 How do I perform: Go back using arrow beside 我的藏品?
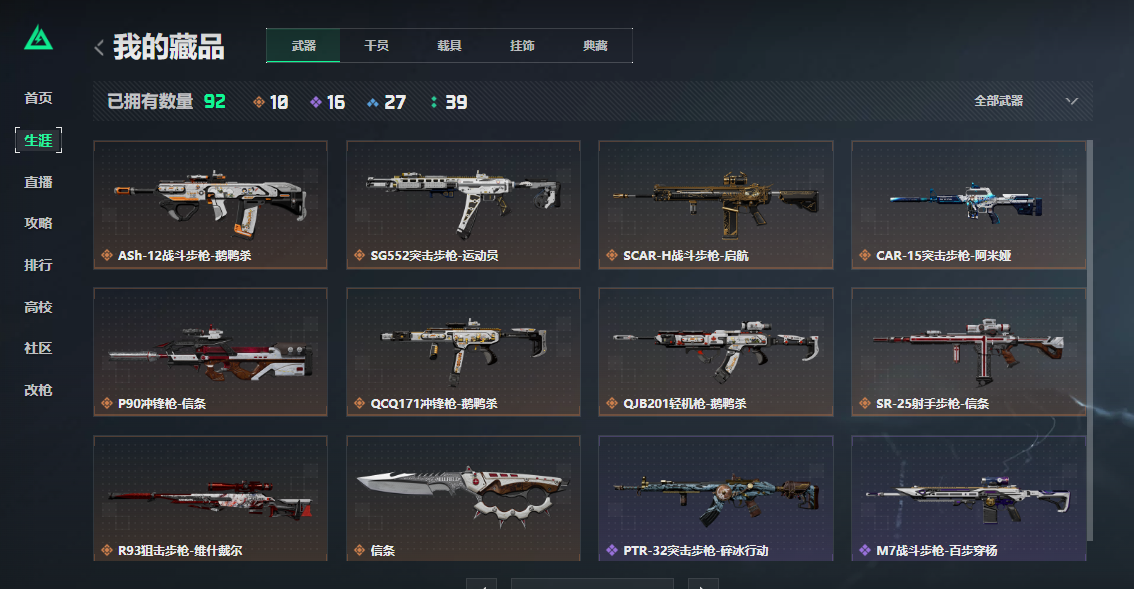[99, 48]
